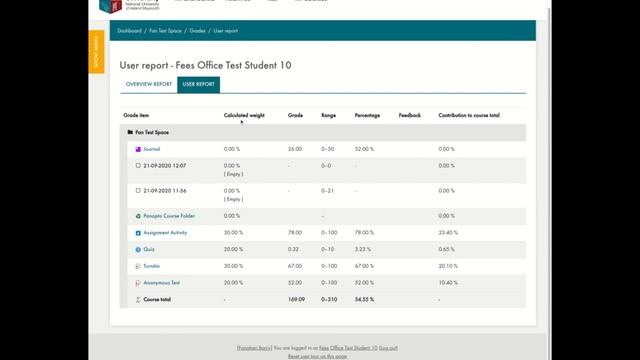
Task: Open Grades in the breadcrumb trail
Action: [197, 31]
